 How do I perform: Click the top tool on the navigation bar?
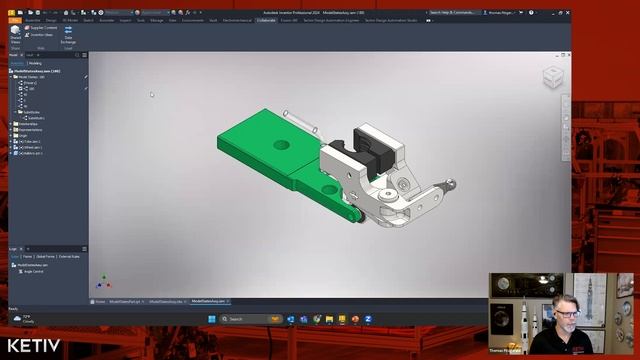(x=566, y=104)
